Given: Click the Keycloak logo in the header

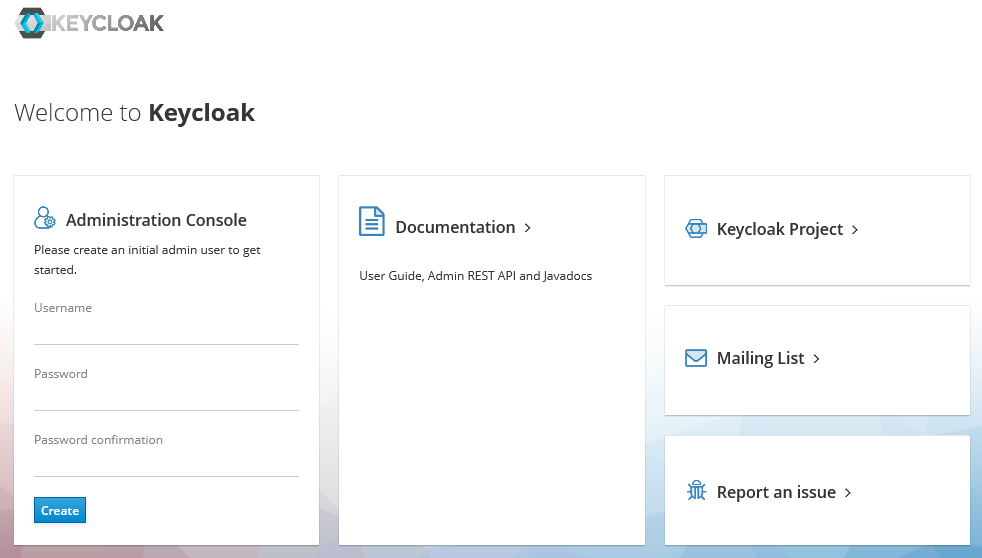Looking at the screenshot, I should [89, 23].
